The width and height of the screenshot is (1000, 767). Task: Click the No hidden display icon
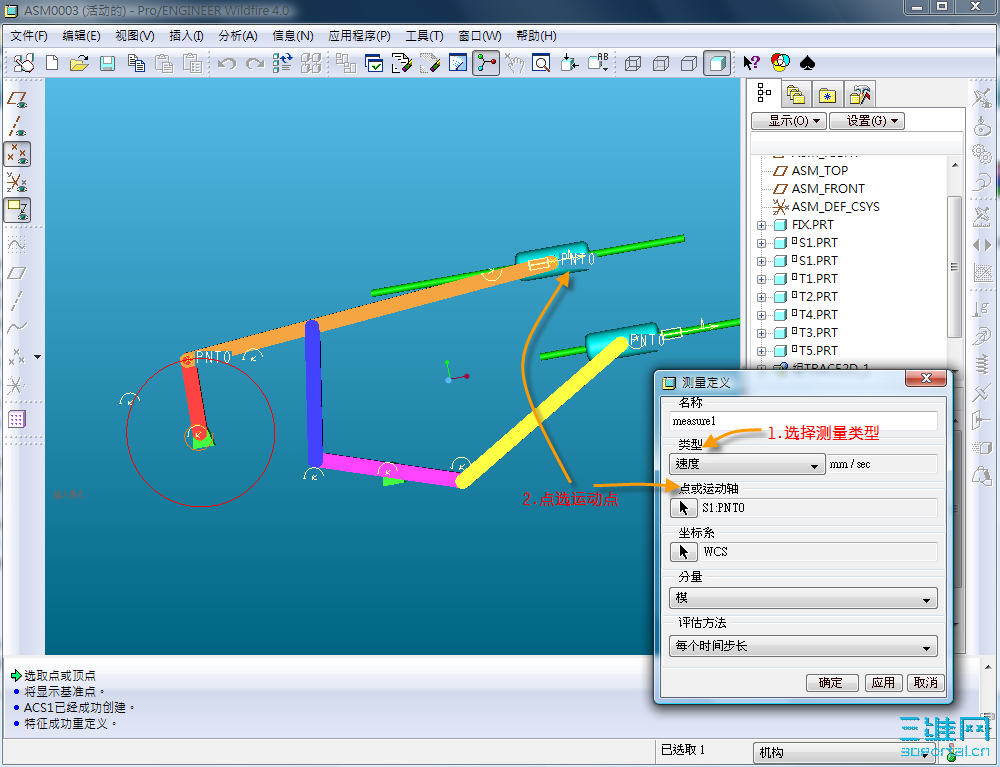click(689, 63)
